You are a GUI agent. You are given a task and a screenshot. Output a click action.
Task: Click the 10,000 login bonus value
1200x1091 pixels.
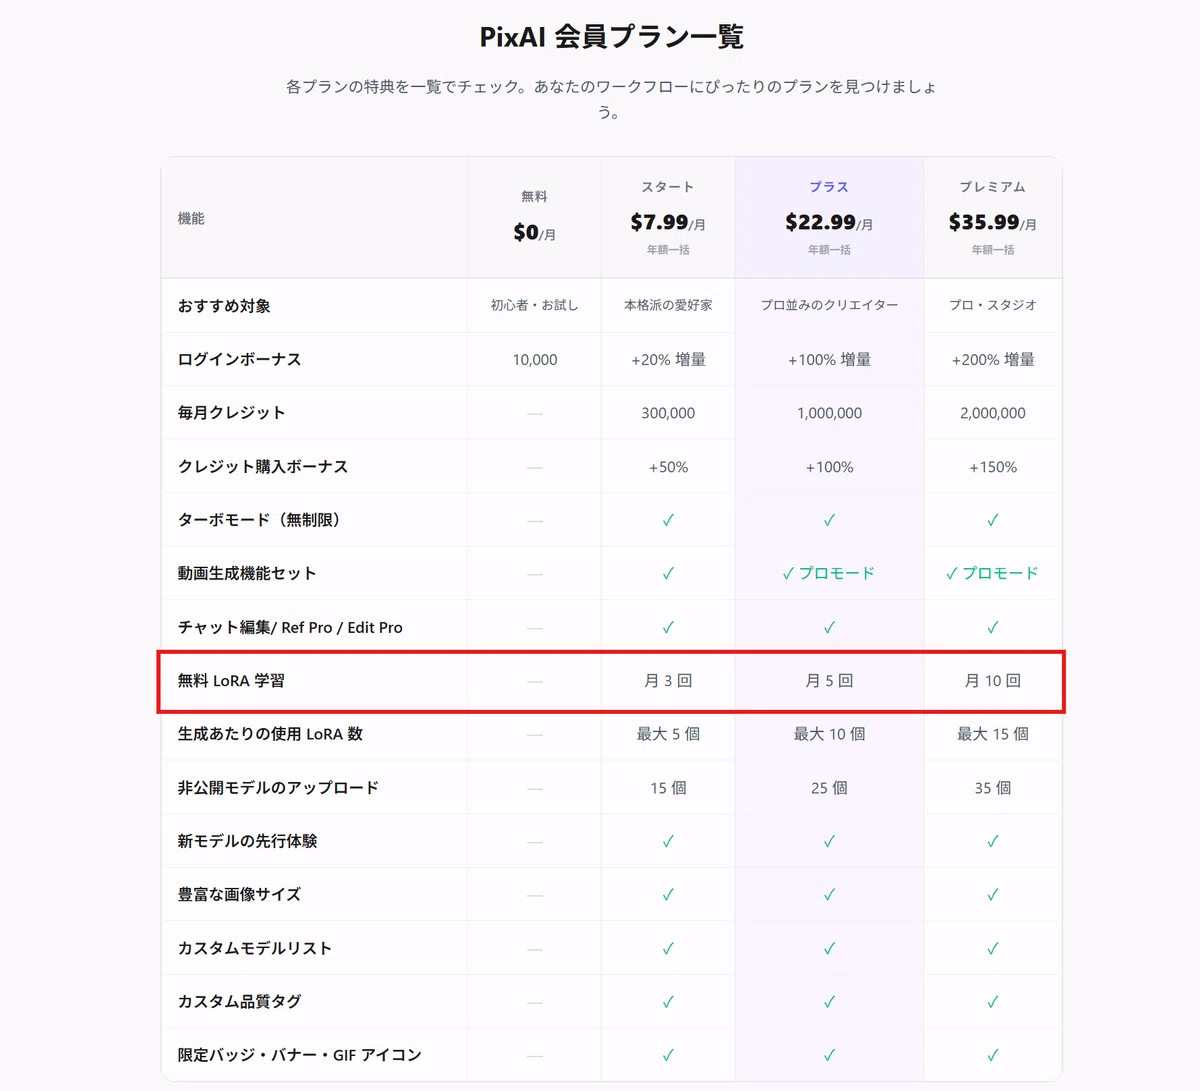(535, 360)
